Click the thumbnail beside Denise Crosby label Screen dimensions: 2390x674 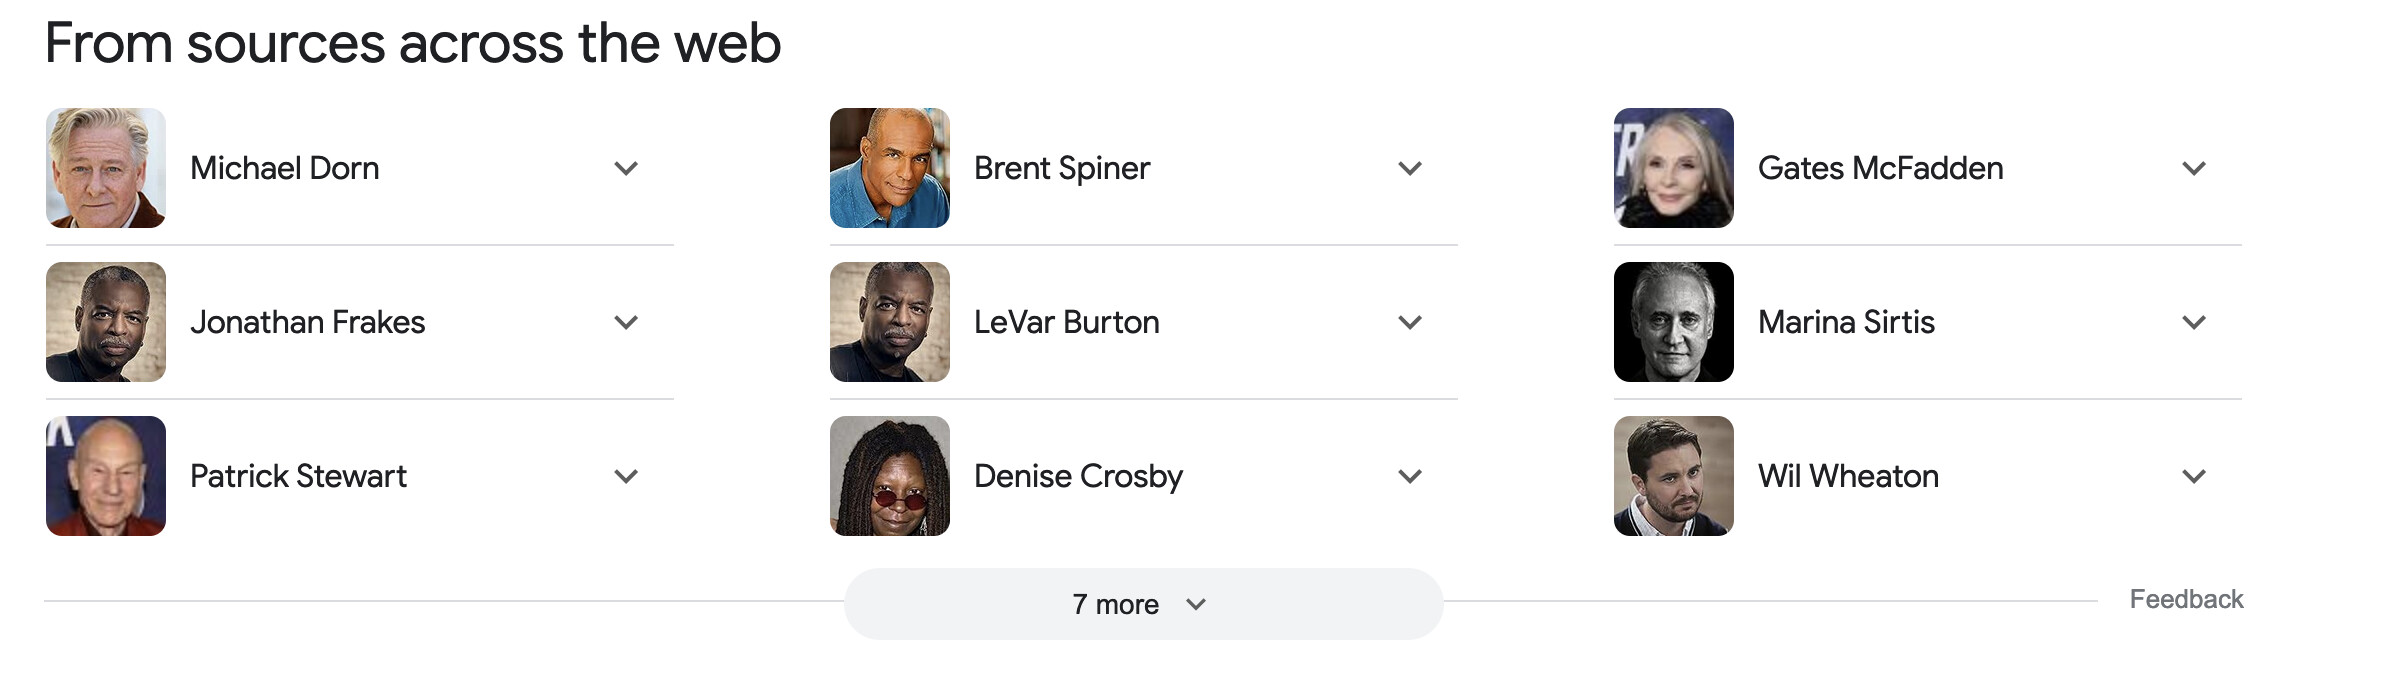point(890,476)
